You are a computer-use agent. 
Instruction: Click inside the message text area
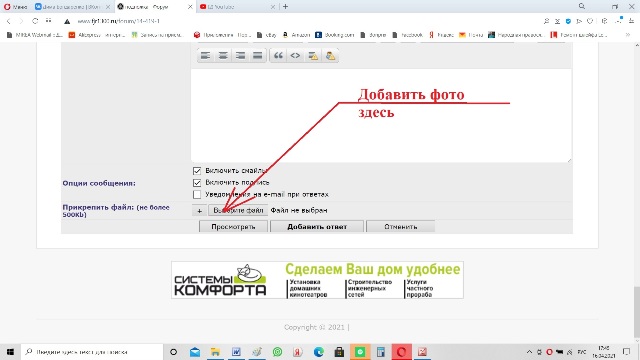click(x=381, y=116)
